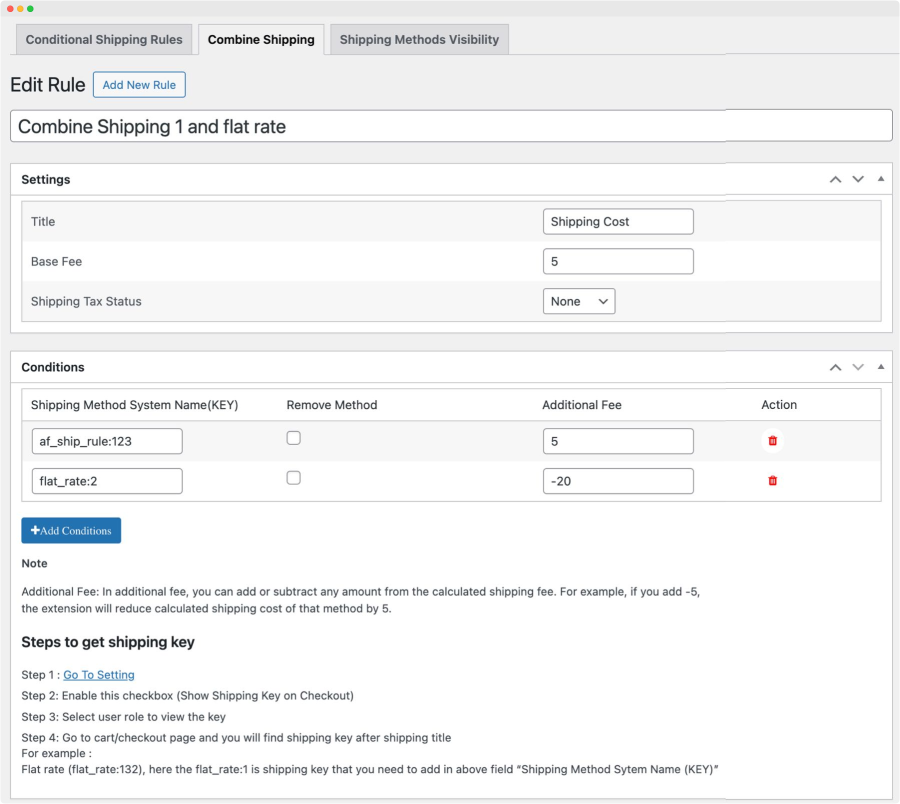Move Settings panel up with arrow

point(835,180)
